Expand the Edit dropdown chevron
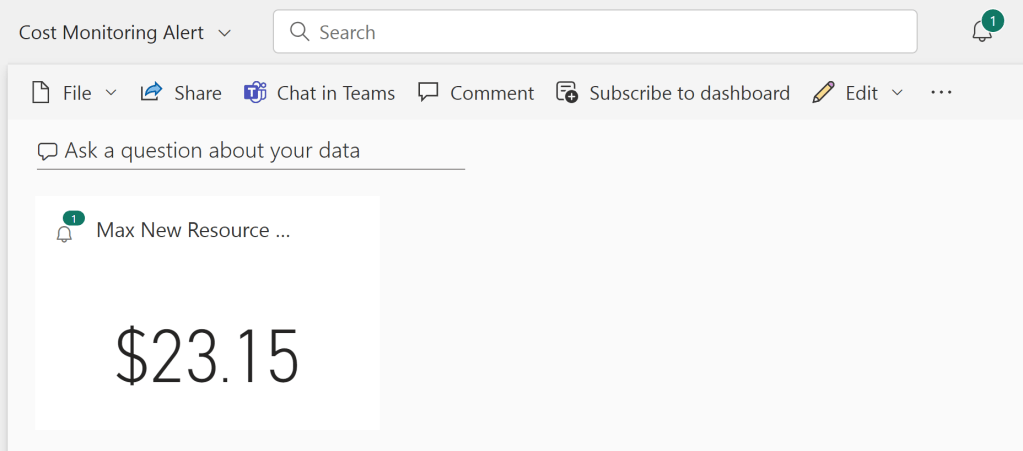Viewport: 1023px width, 451px height. (897, 92)
